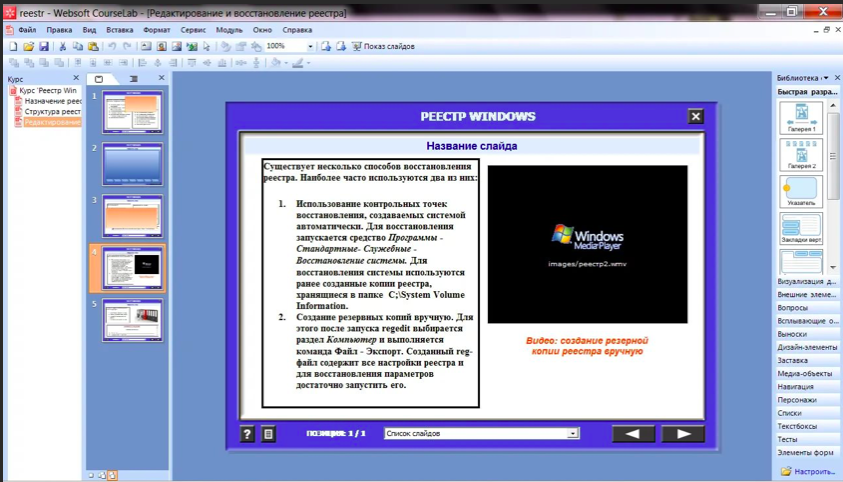Go to the previous slide with left arrow

click(x=633, y=434)
